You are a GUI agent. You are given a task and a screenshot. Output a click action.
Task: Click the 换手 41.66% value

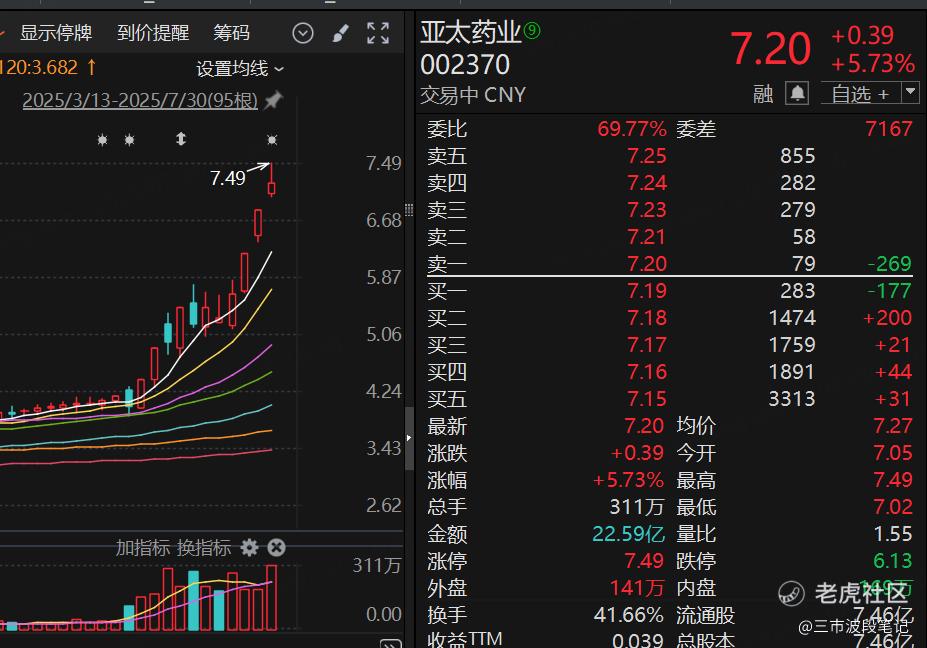(x=628, y=615)
